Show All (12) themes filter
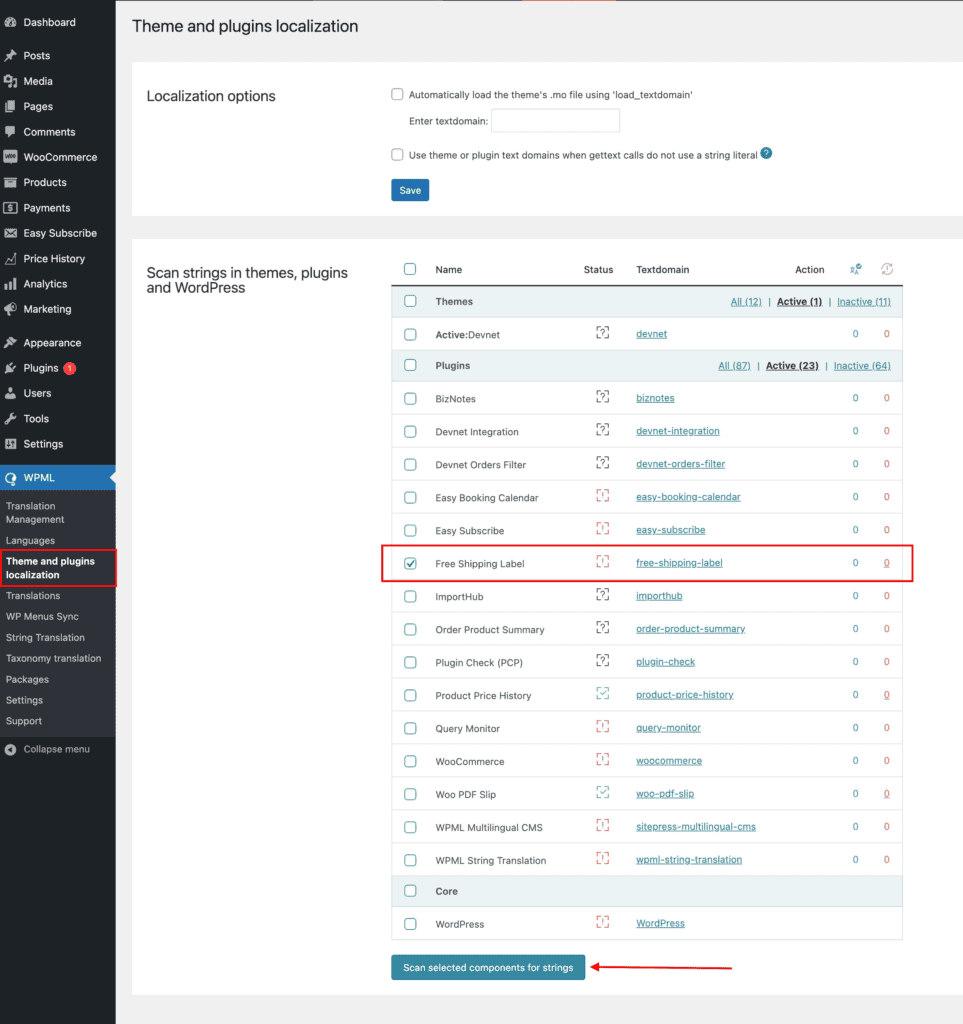This screenshot has height=1024, width=963. click(745, 302)
